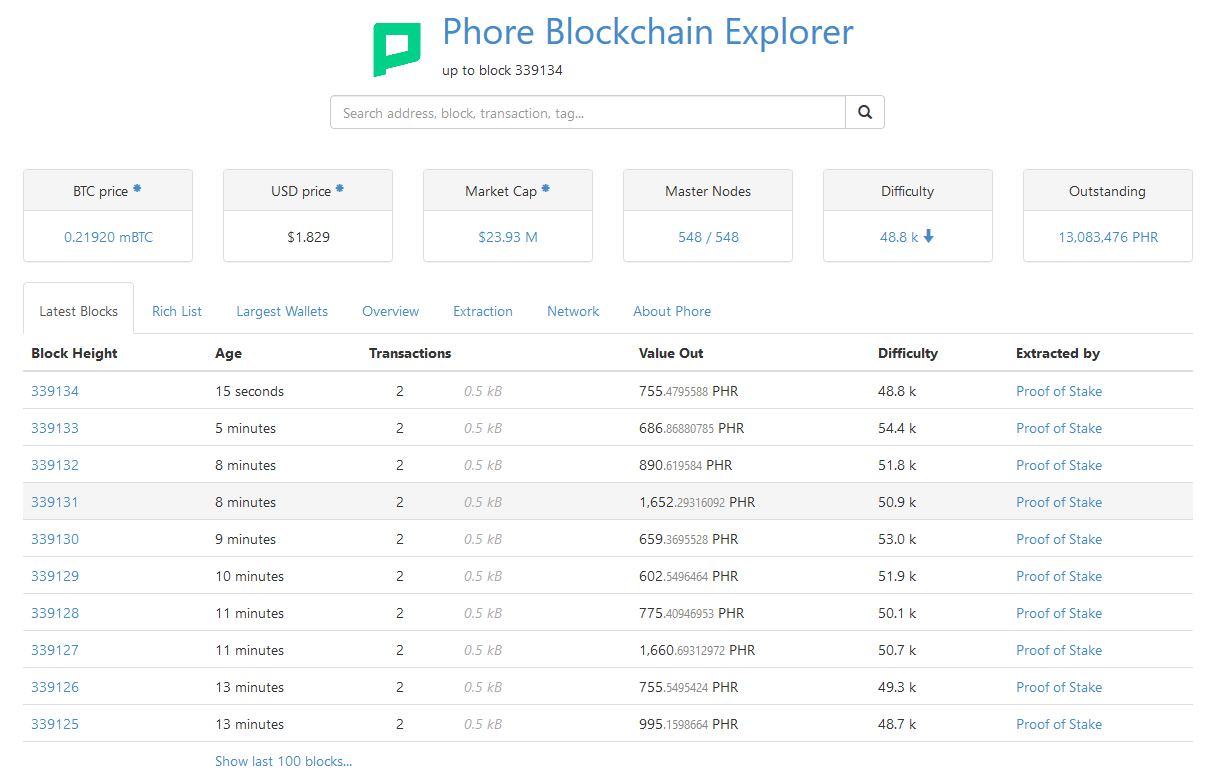Click the 548 / 548 Master Nodes value
The height and width of the screenshot is (773, 1229).
tap(708, 237)
